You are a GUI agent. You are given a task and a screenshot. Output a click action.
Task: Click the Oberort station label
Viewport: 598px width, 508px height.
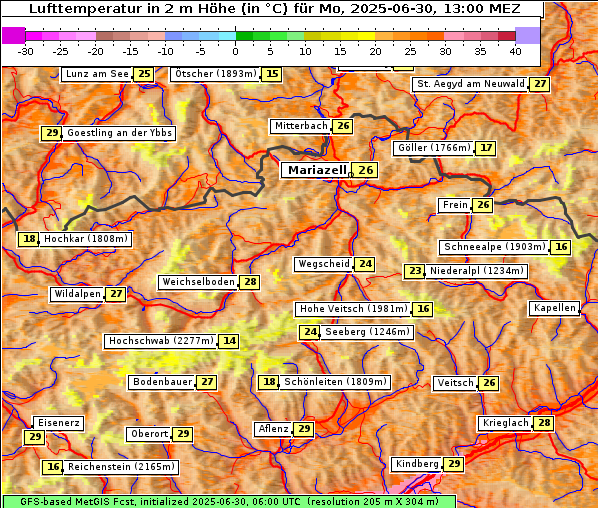[149, 434]
